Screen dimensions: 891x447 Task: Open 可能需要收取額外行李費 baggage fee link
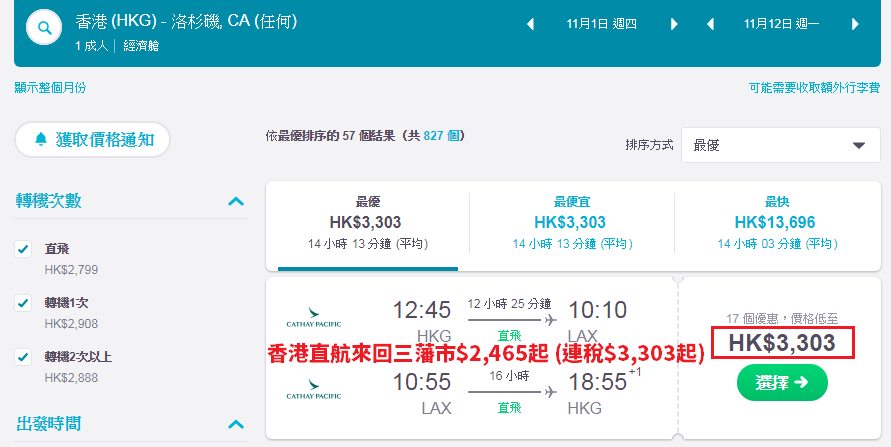click(814, 87)
